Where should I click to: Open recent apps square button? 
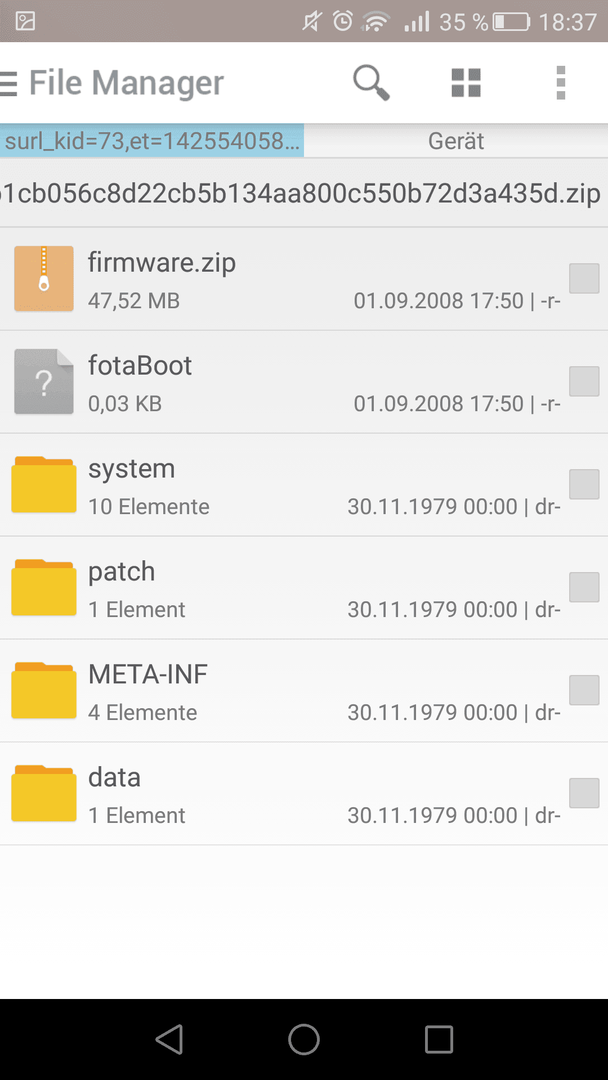pos(439,1039)
